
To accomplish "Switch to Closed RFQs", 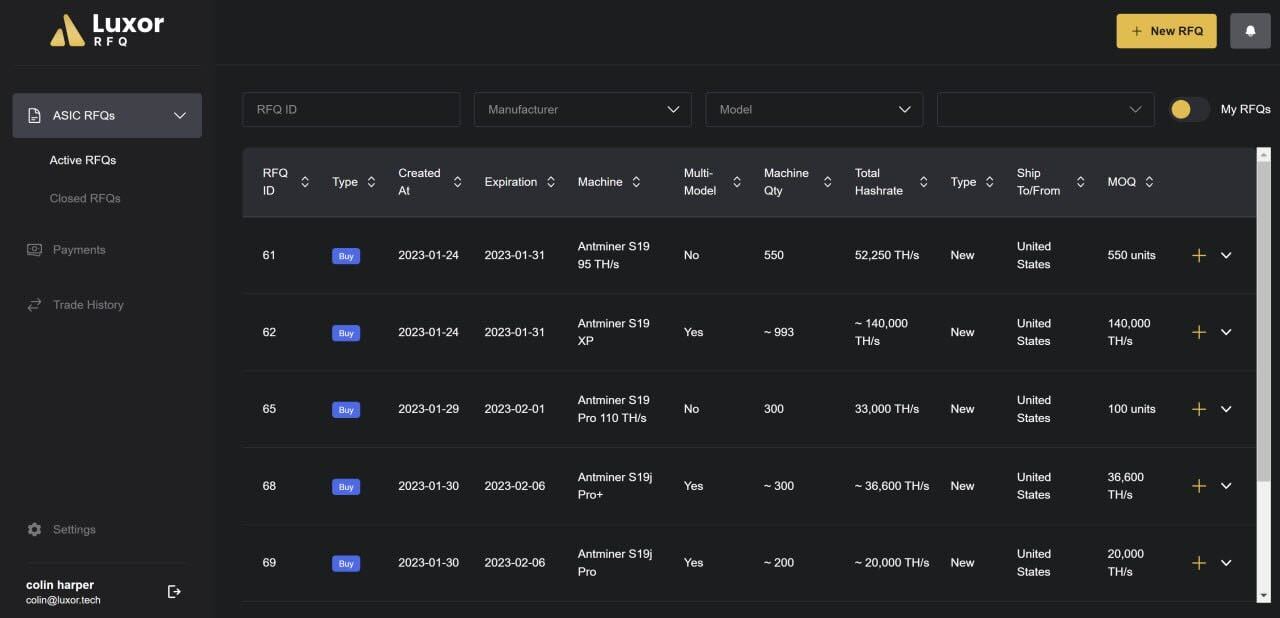I will point(83,198).
